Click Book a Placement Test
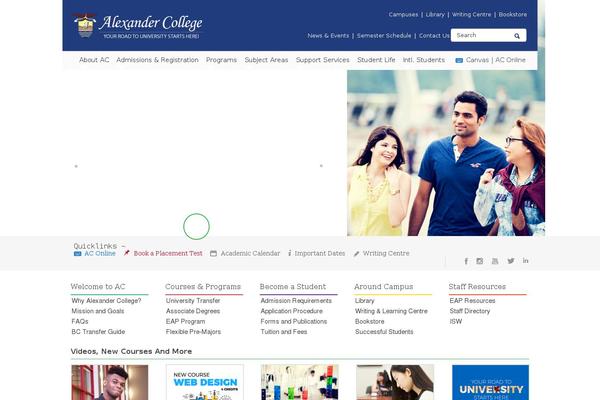The height and width of the screenshot is (400, 600). click(168, 253)
